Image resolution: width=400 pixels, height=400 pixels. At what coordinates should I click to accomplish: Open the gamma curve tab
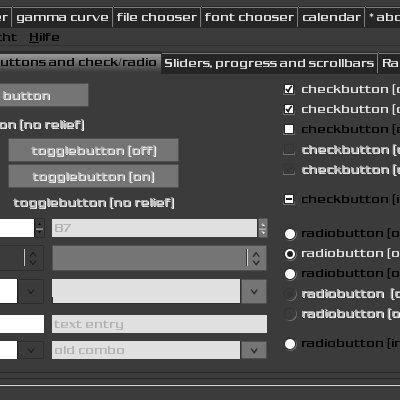[62, 17]
